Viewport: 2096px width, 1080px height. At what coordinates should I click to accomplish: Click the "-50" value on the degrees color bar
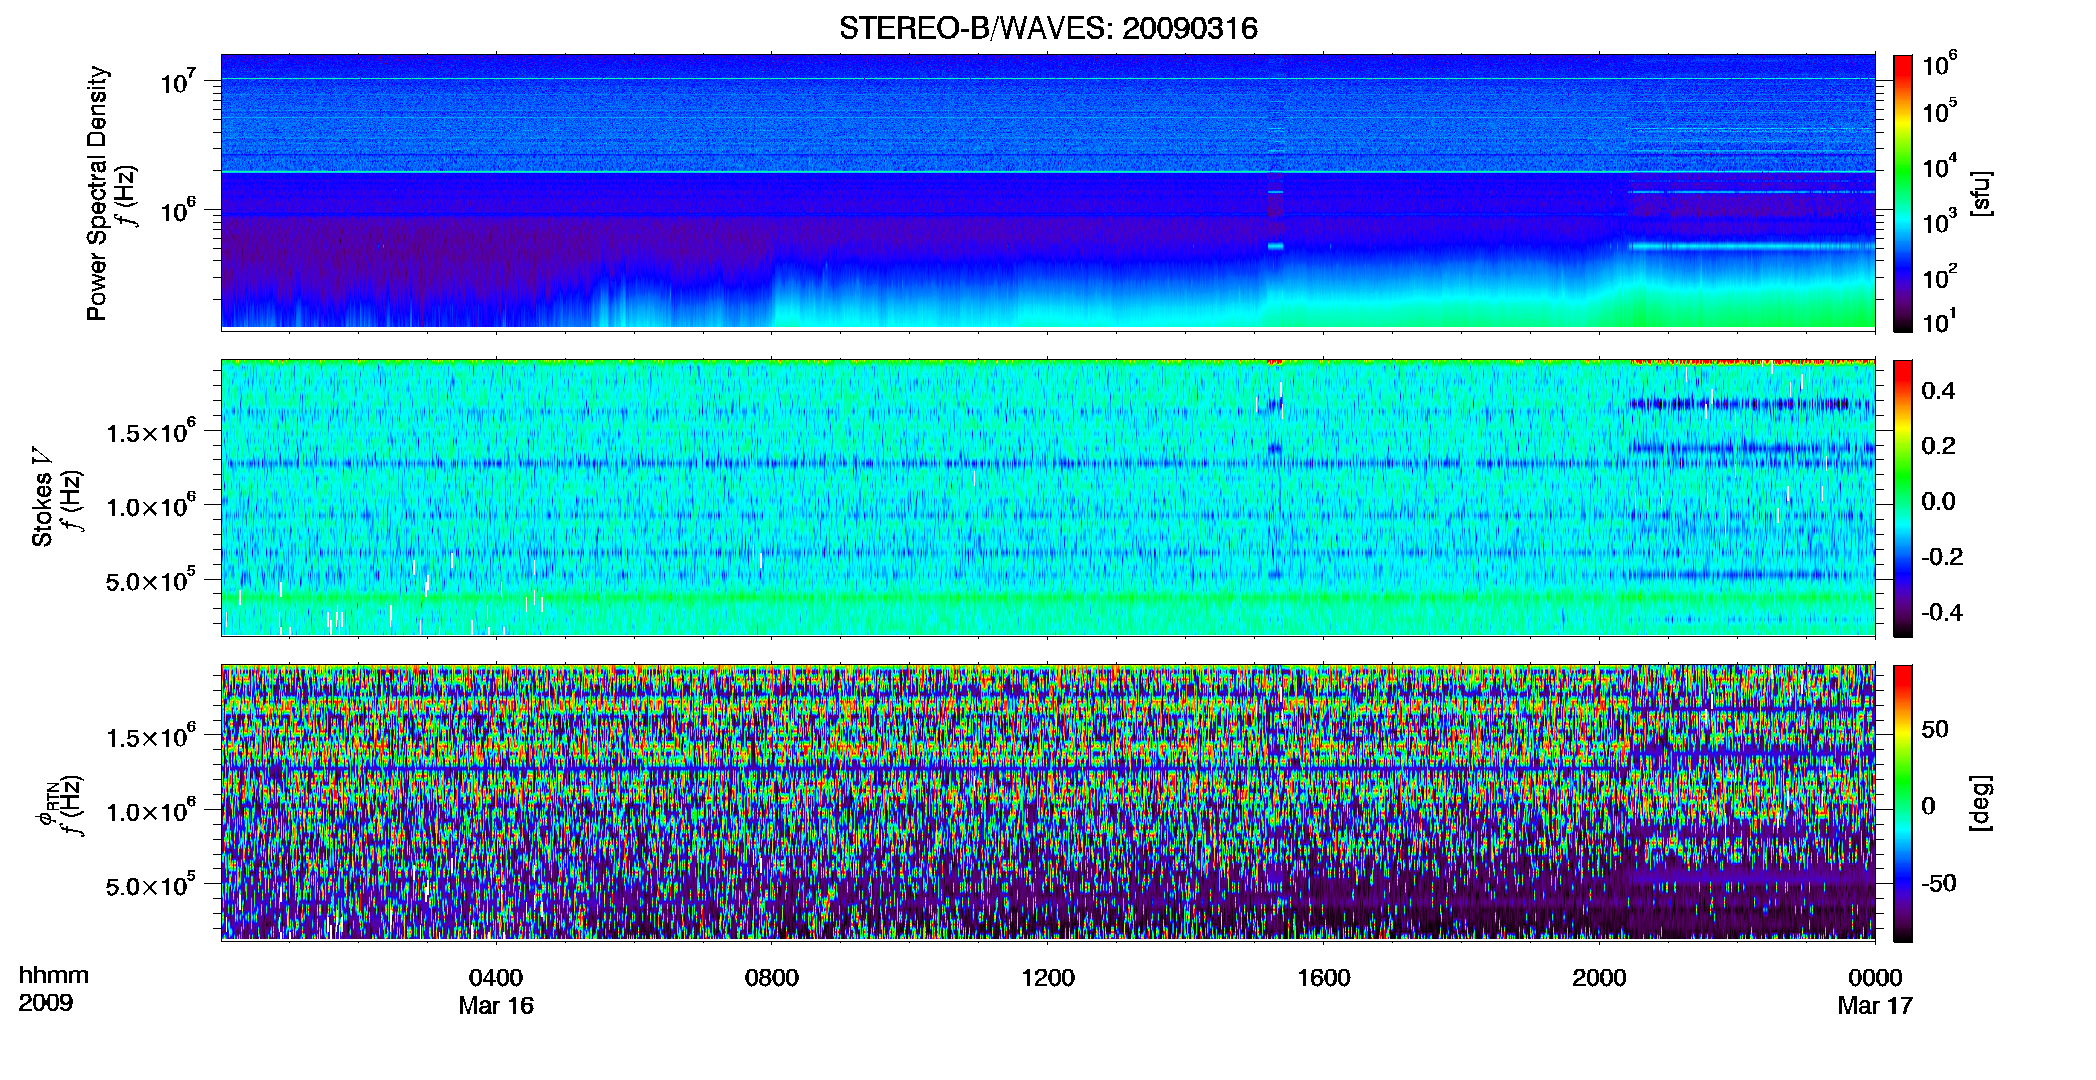[x=1938, y=883]
